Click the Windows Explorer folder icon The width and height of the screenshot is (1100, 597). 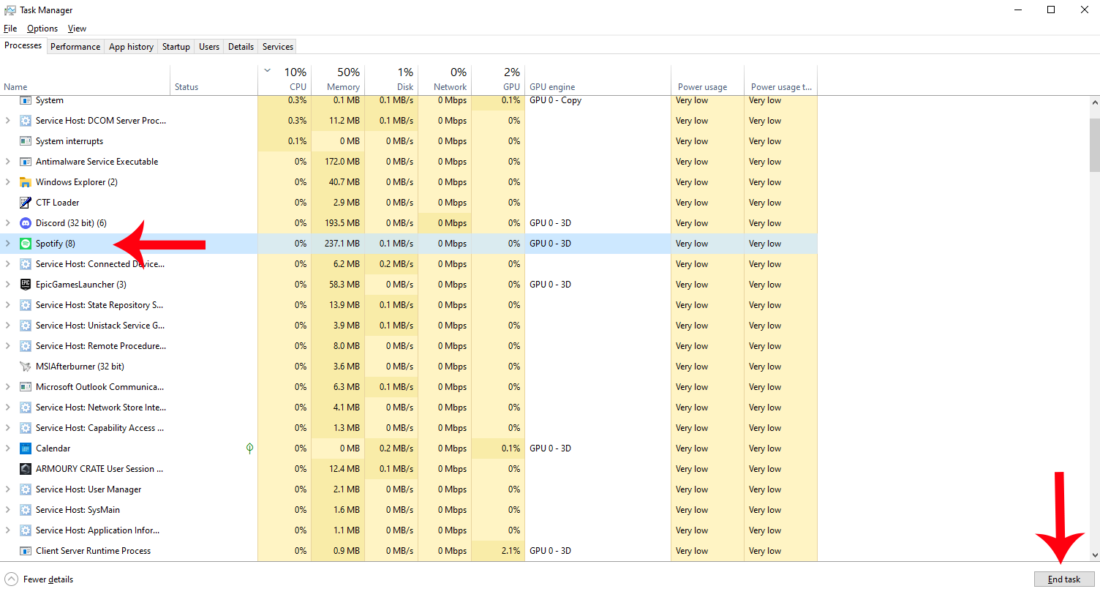(25, 182)
